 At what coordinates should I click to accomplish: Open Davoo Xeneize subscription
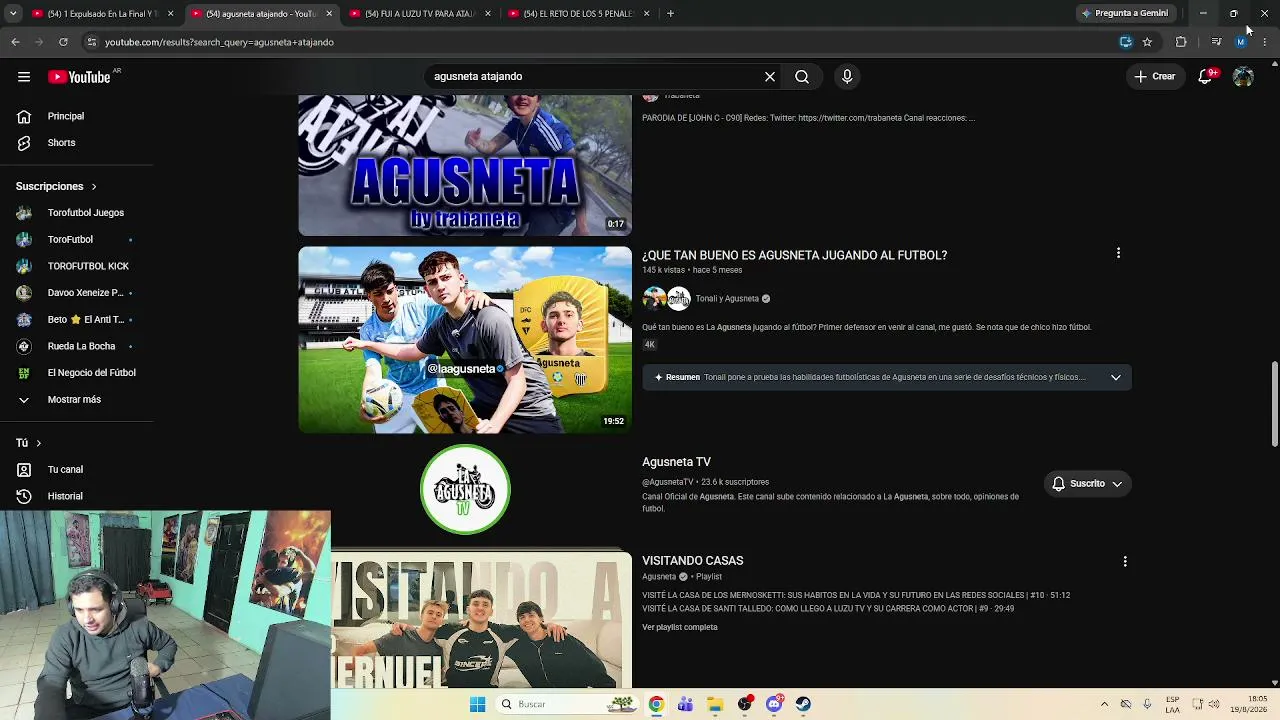[85, 293]
